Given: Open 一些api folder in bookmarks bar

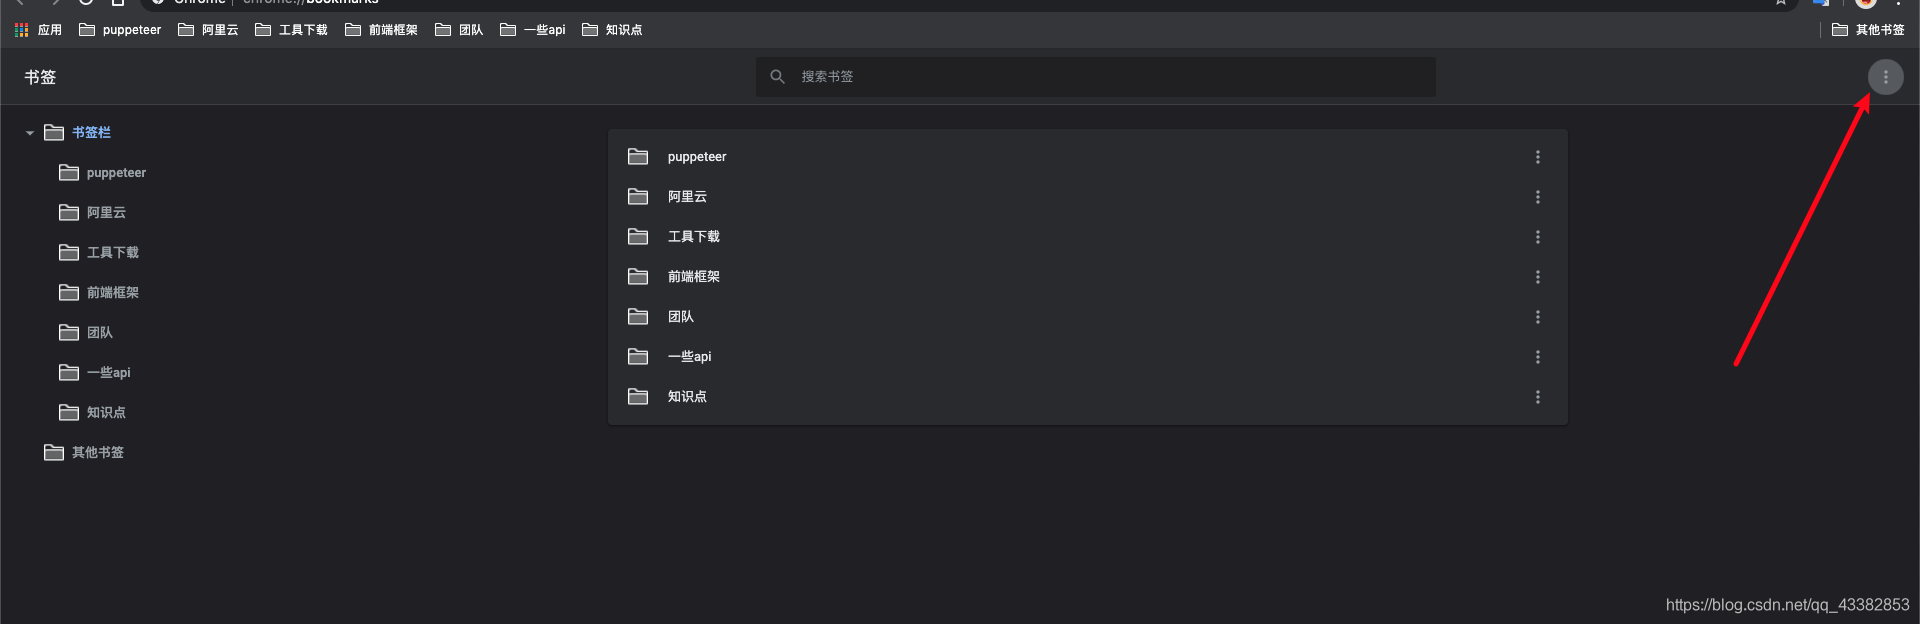Looking at the screenshot, I should [533, 30].
